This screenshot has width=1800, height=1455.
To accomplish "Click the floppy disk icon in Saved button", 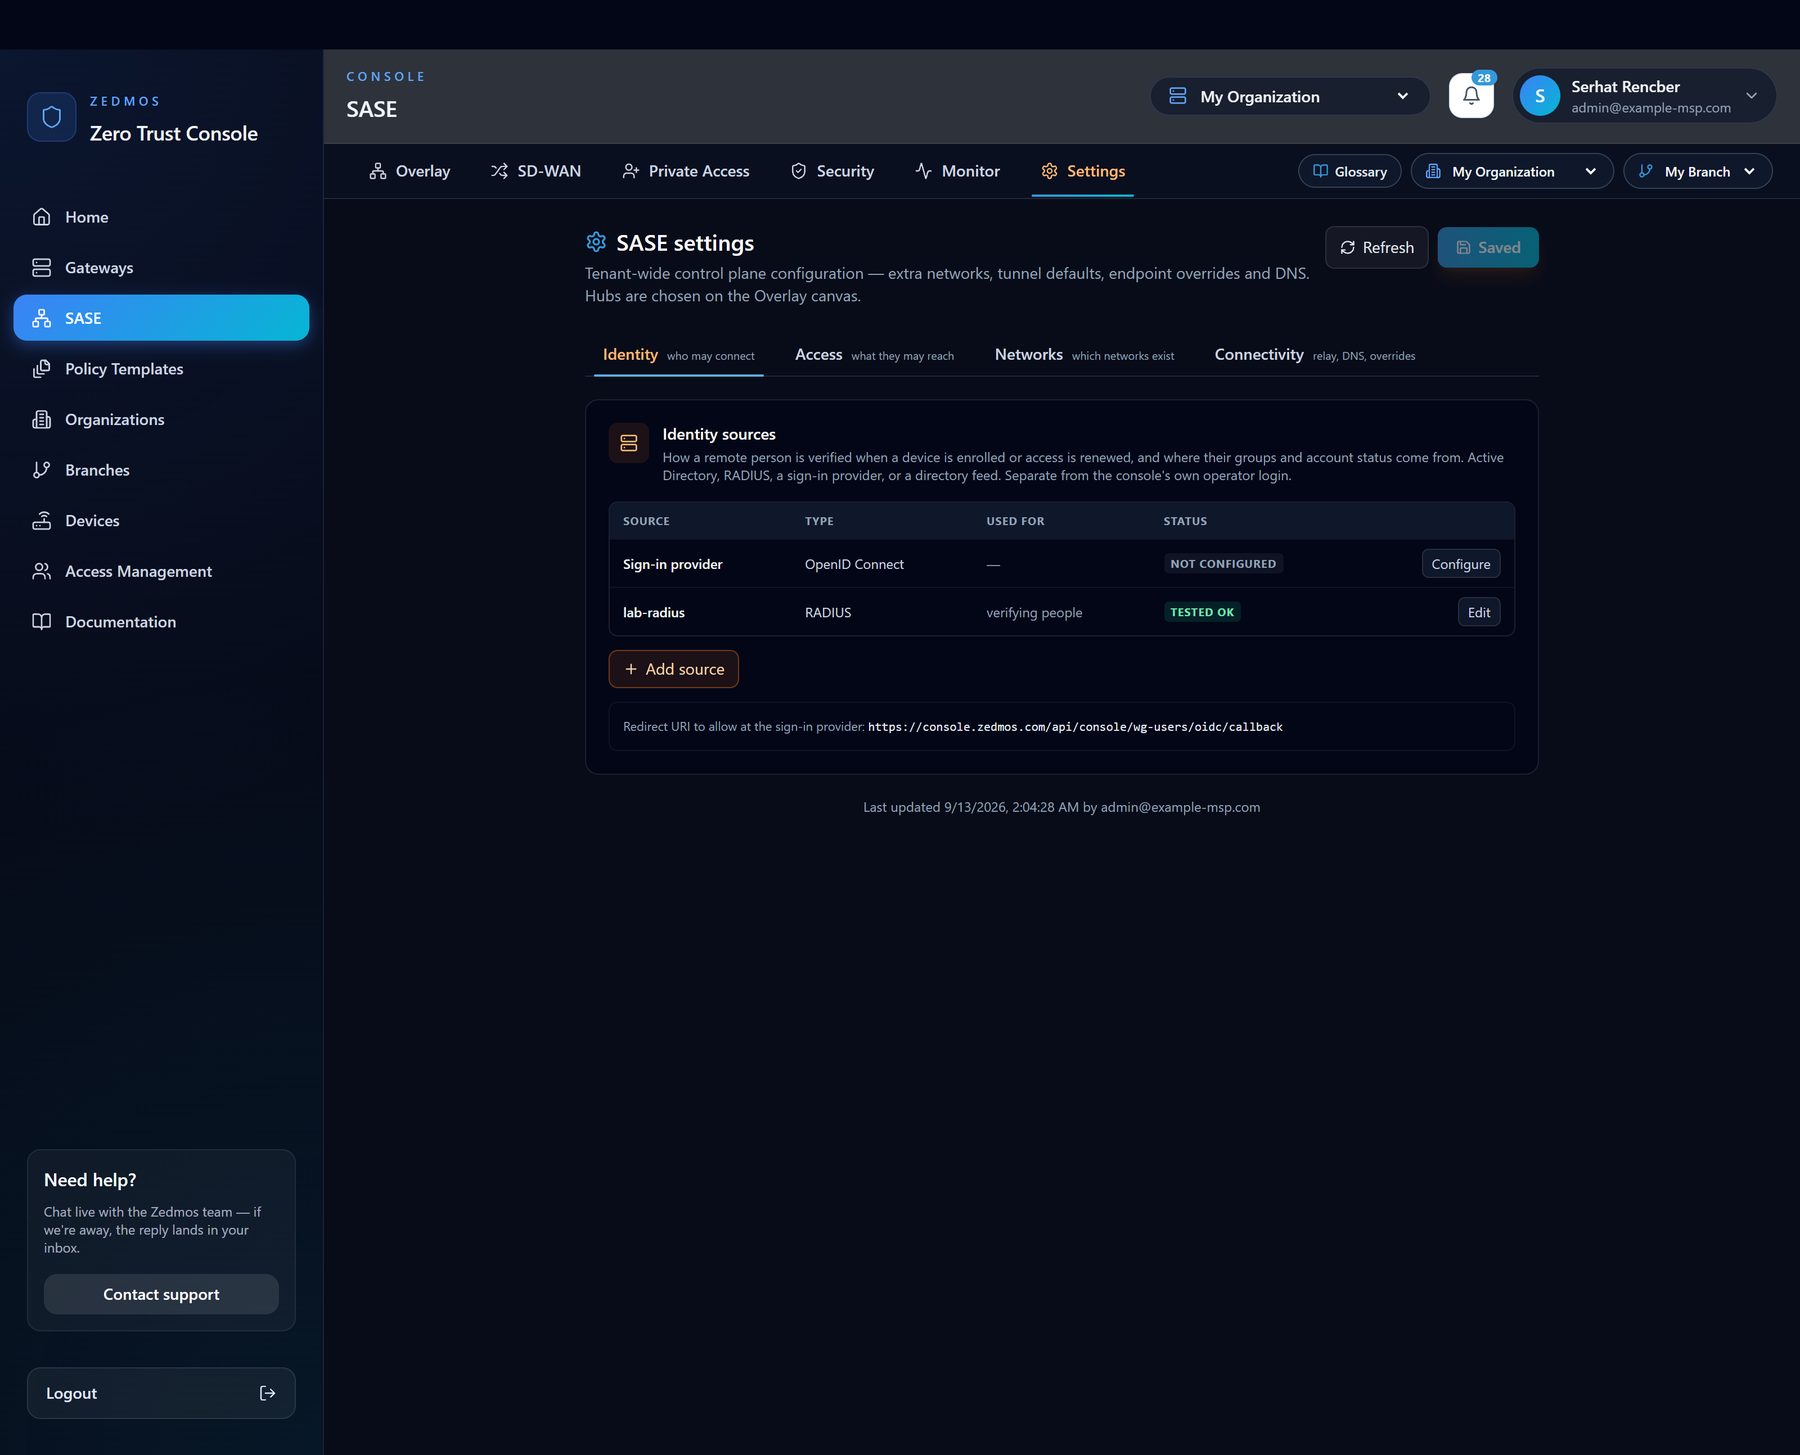I will click(1463, 247).
